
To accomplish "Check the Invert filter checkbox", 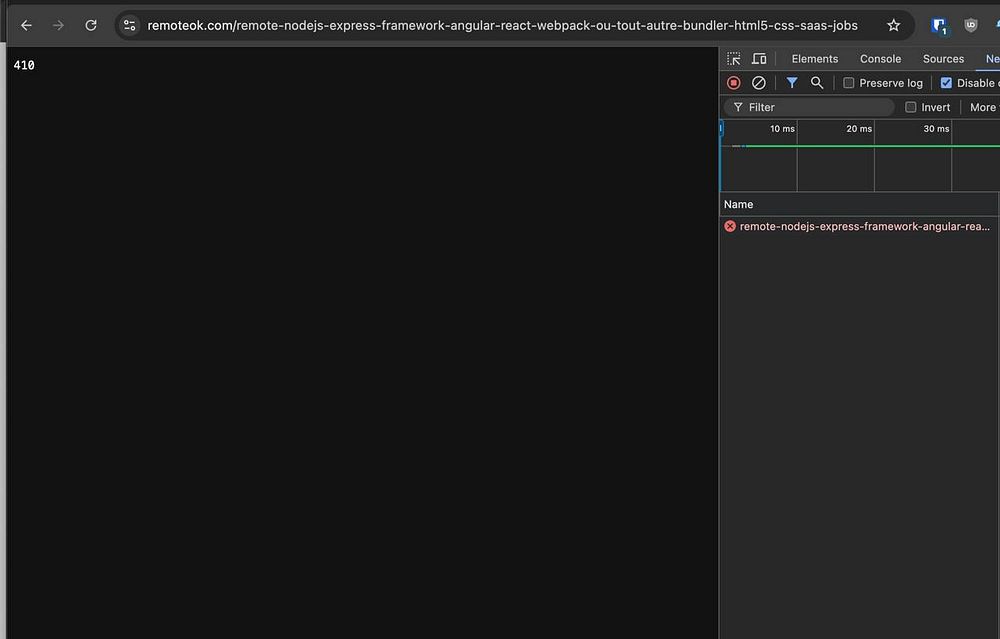I will [x=911, y=107].
